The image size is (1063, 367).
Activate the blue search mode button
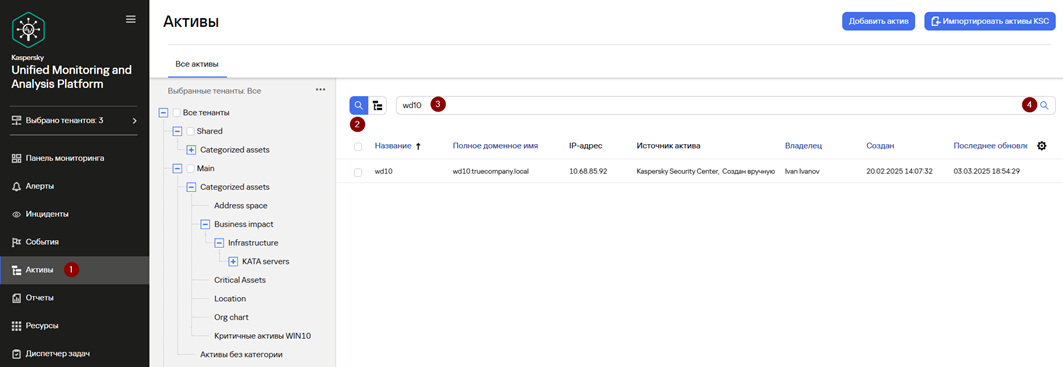point(359,105)
